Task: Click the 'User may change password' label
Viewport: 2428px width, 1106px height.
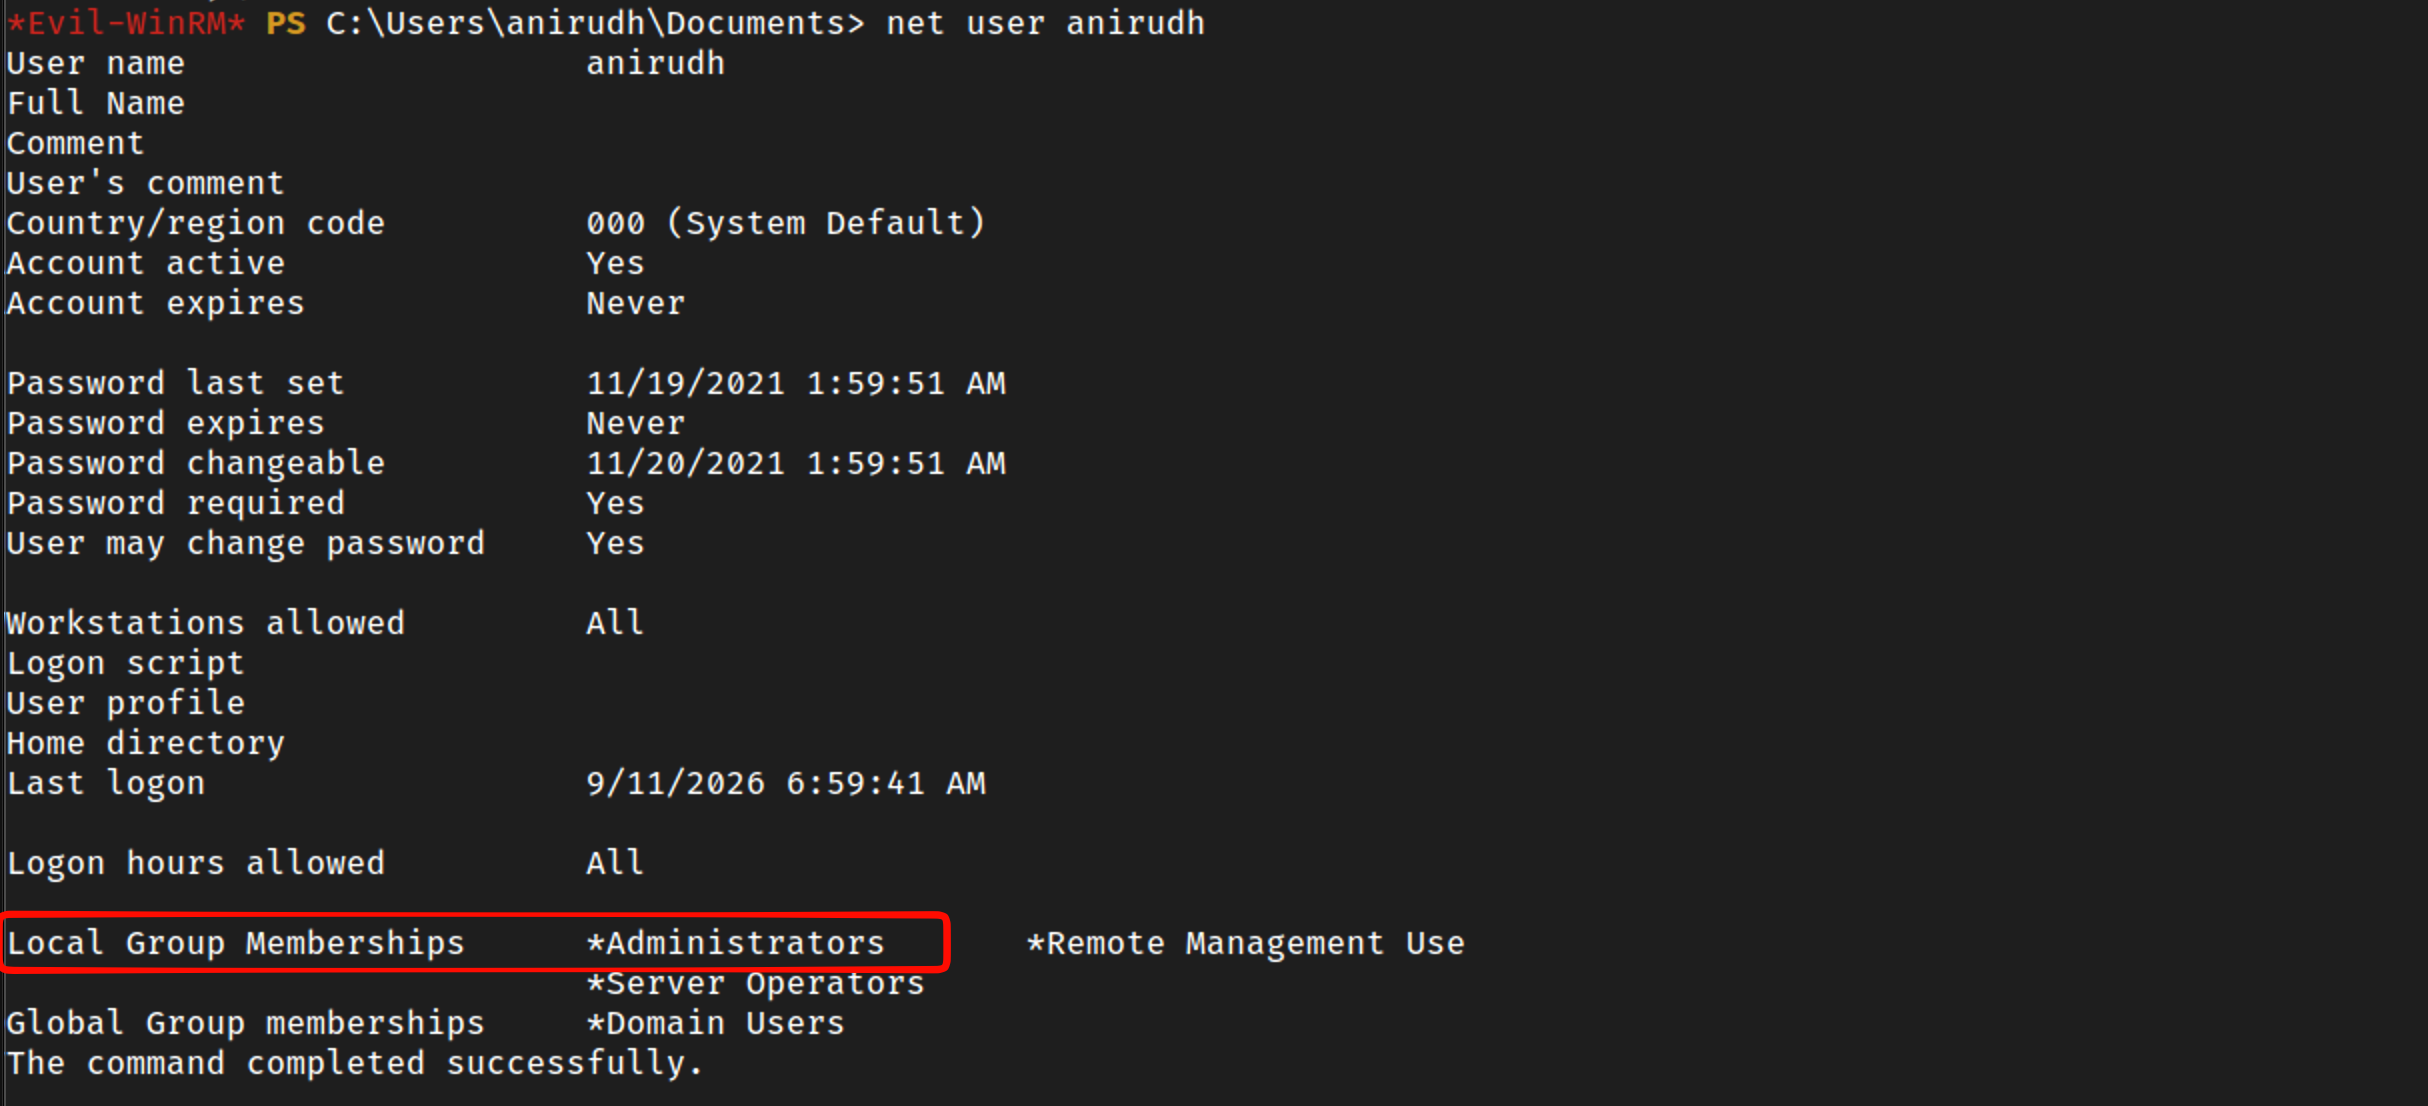Action: click(245, 543)
